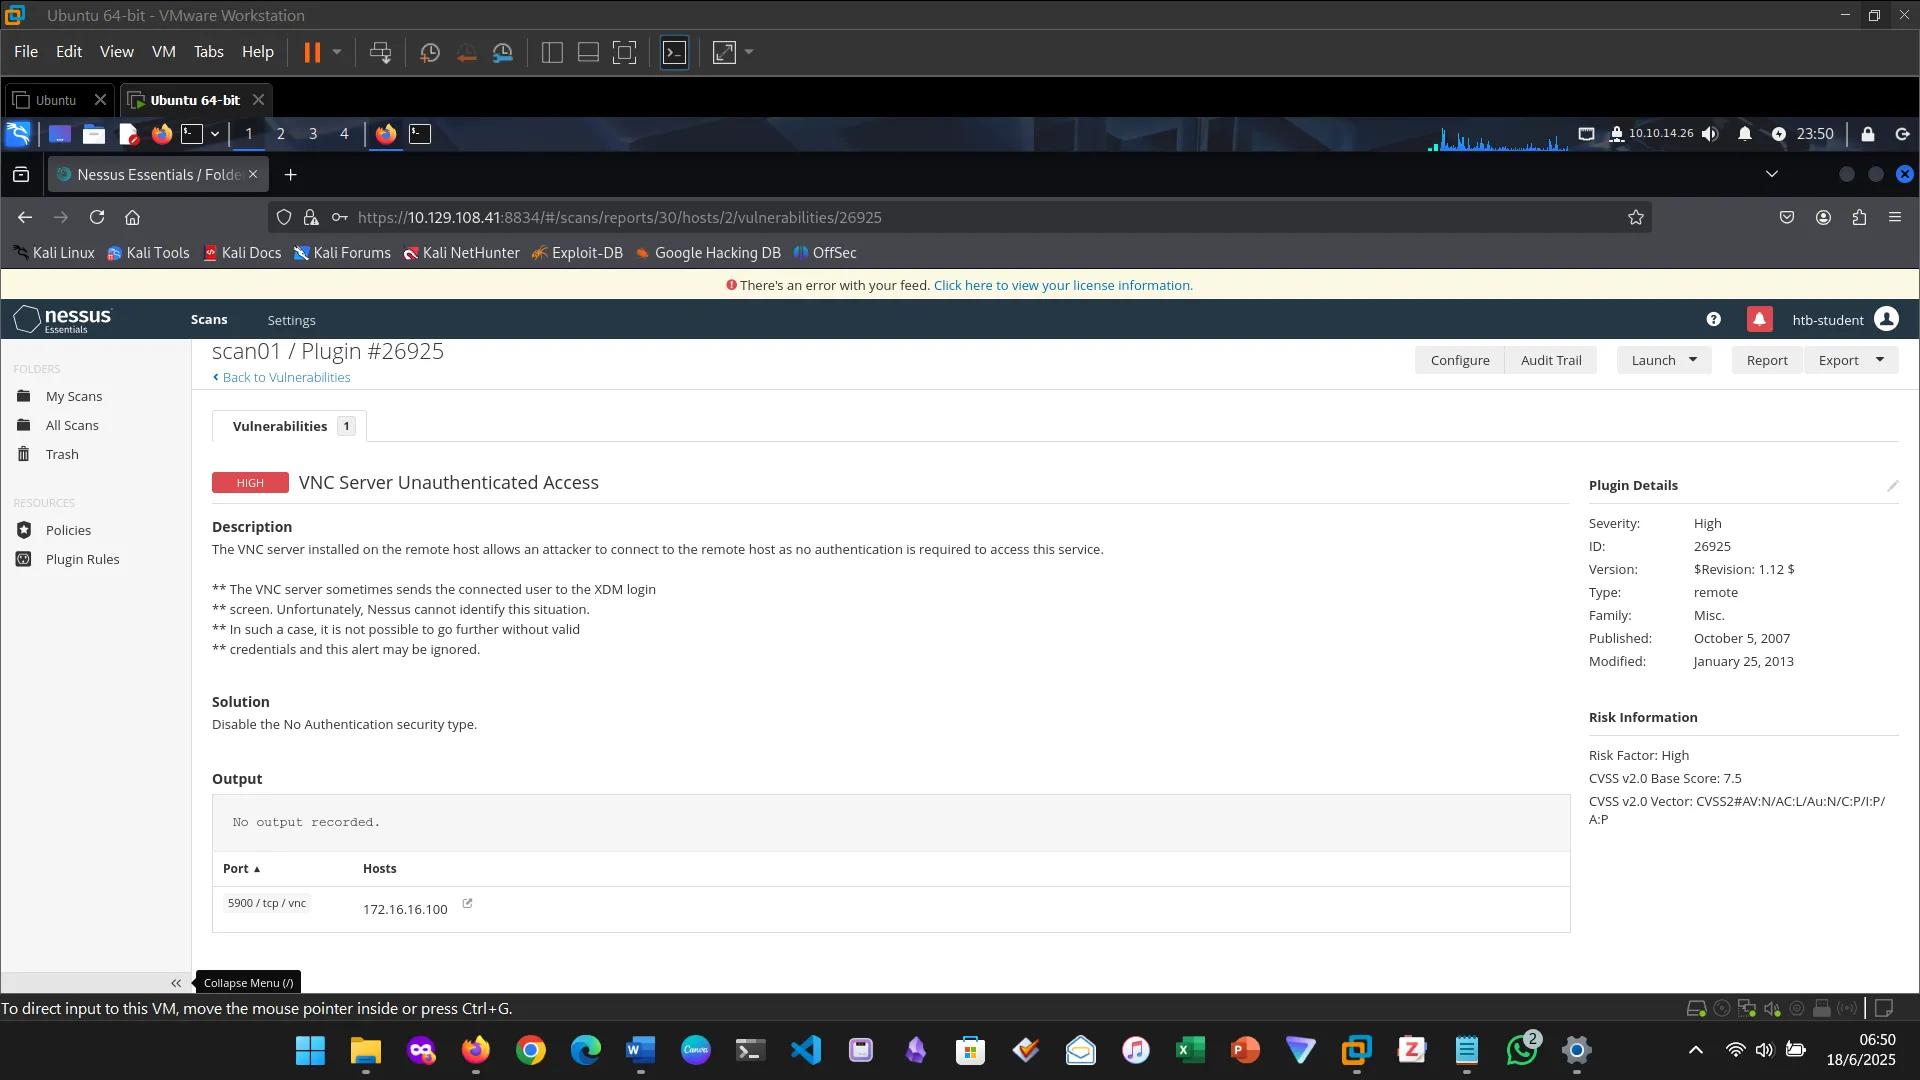Bookmark page with the star icon
The height and width of the screenshot is (1080, 1920).
click(x=1635, y=217)
